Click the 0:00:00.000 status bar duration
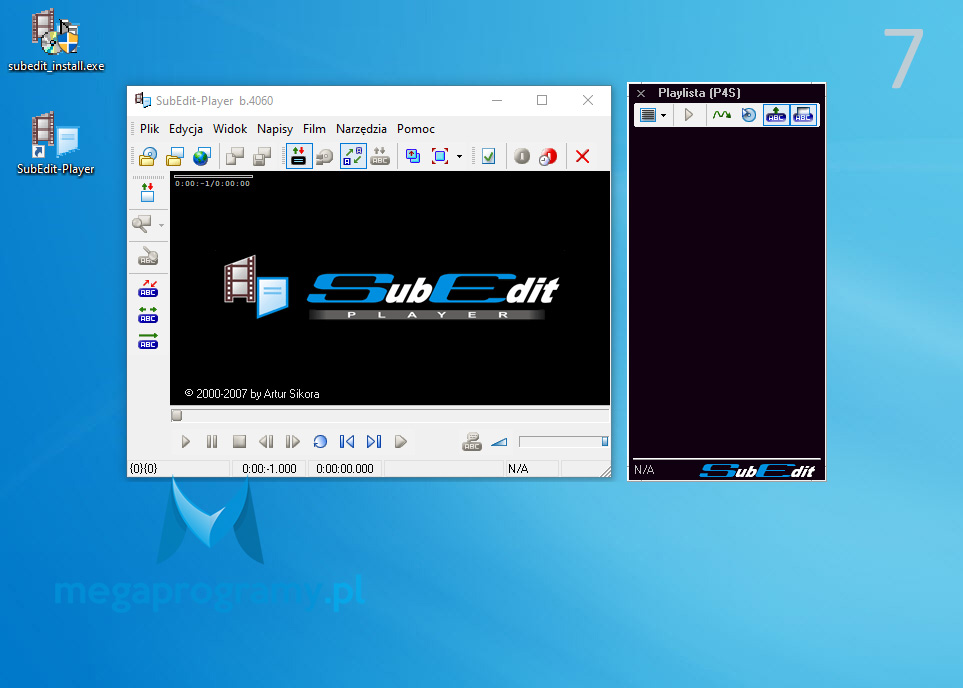963x688 pixels. click(x=345, y=469)
